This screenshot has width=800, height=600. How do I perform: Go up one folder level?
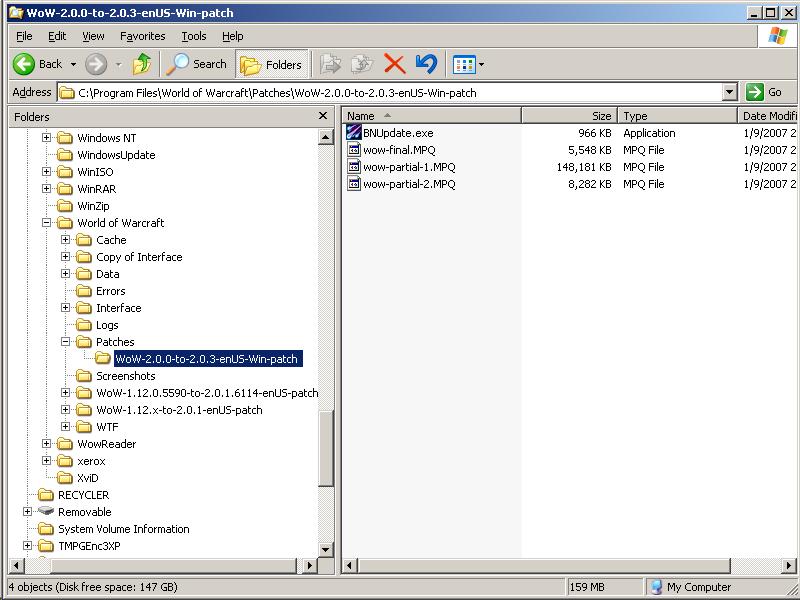point(141,64)
